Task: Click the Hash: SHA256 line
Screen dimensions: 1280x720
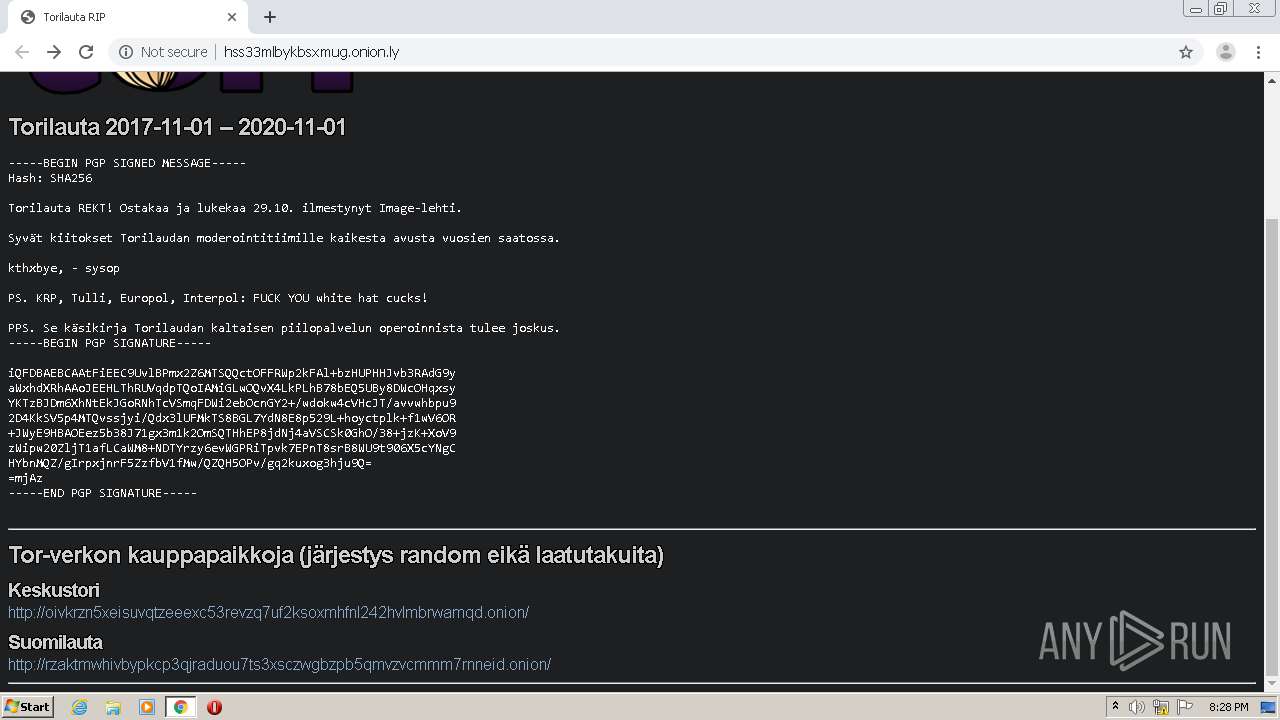Action: click(50, 178)
